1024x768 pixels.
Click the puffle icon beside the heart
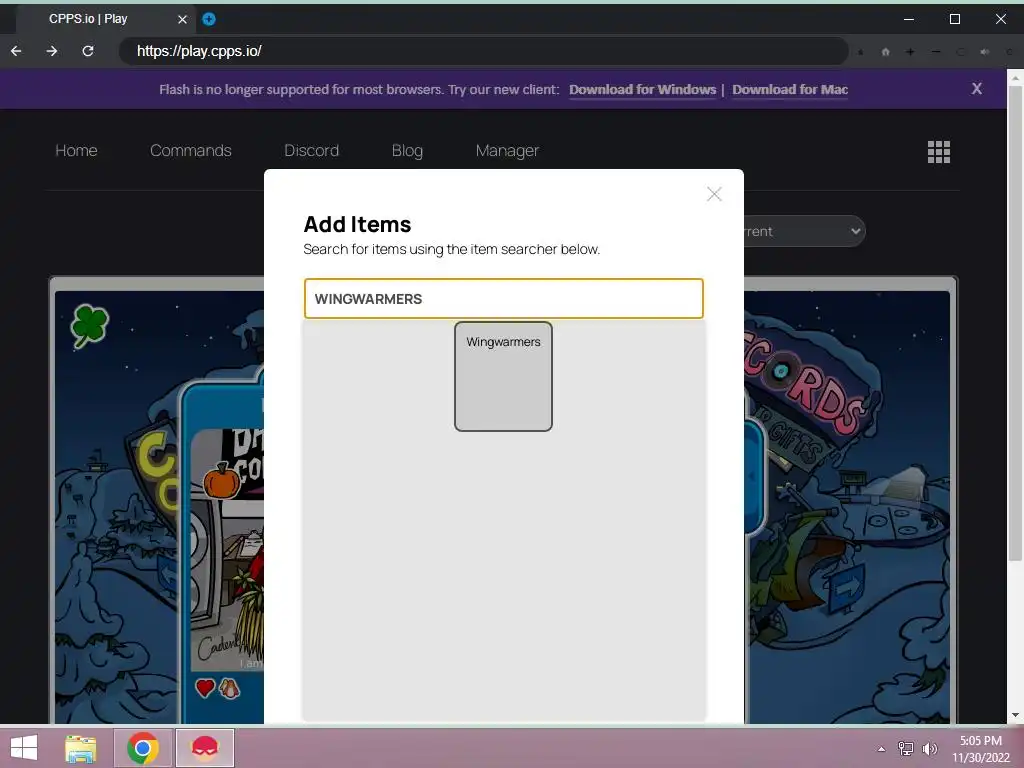tap(229, 688)
